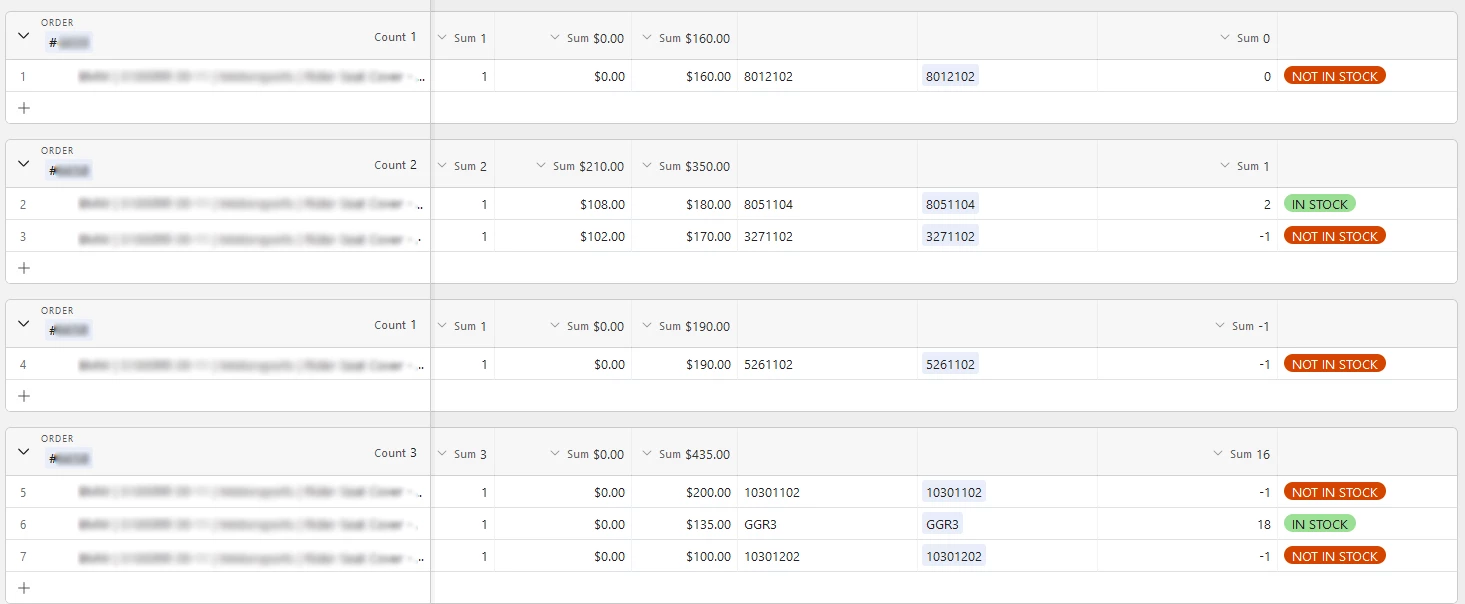Add a record below row 3

click(24, 268)
